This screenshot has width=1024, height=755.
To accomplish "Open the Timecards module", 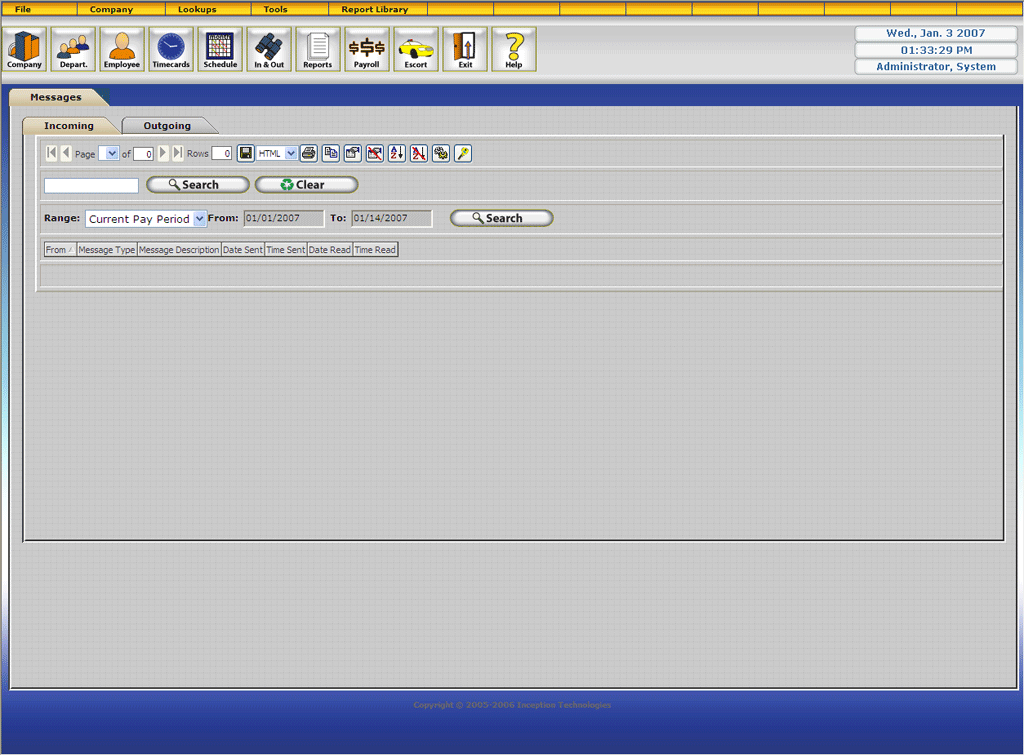I will point(170,49).
